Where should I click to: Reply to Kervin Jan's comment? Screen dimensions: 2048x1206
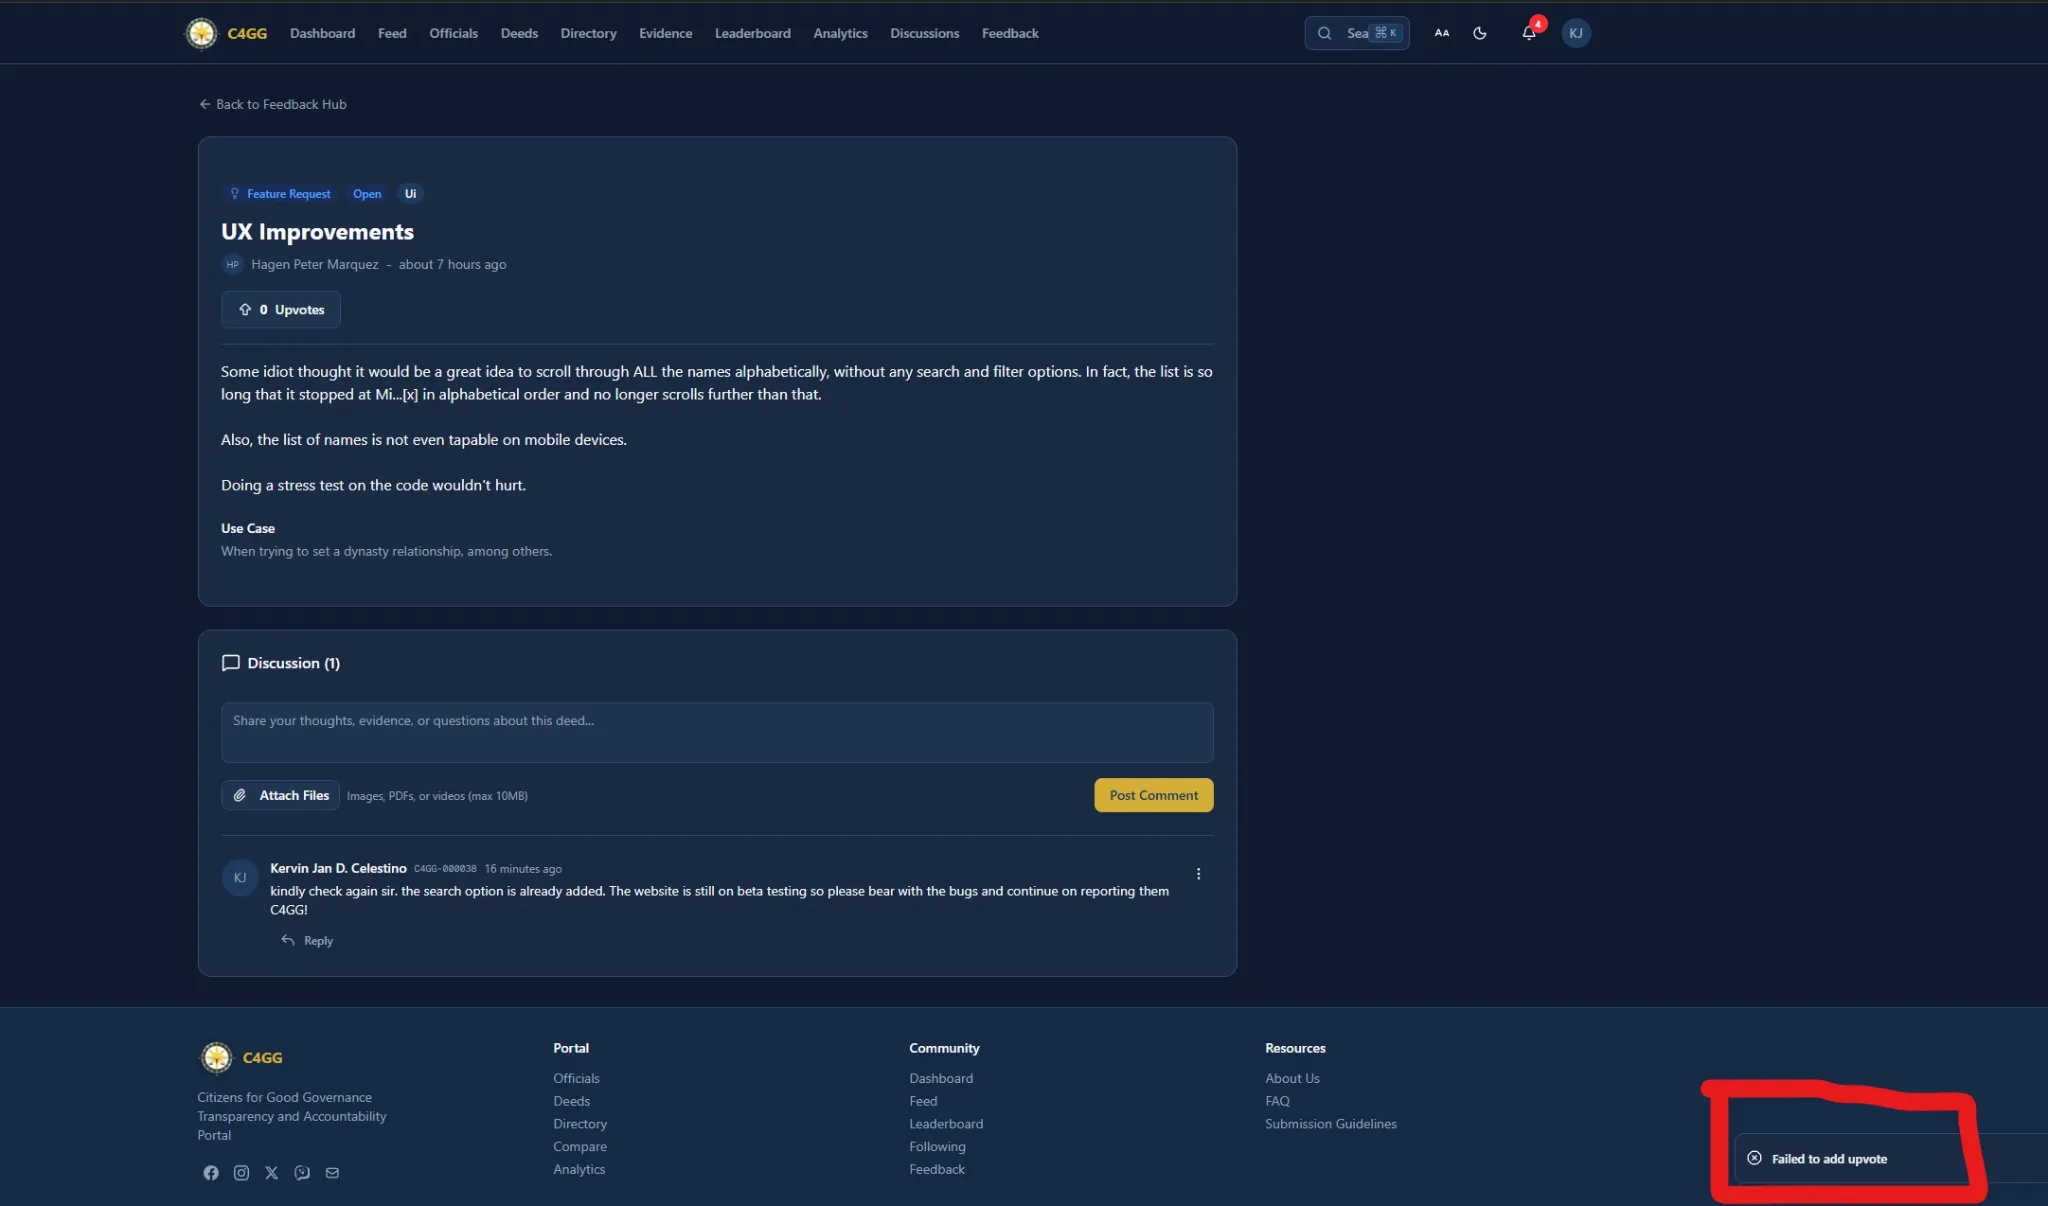308,941
